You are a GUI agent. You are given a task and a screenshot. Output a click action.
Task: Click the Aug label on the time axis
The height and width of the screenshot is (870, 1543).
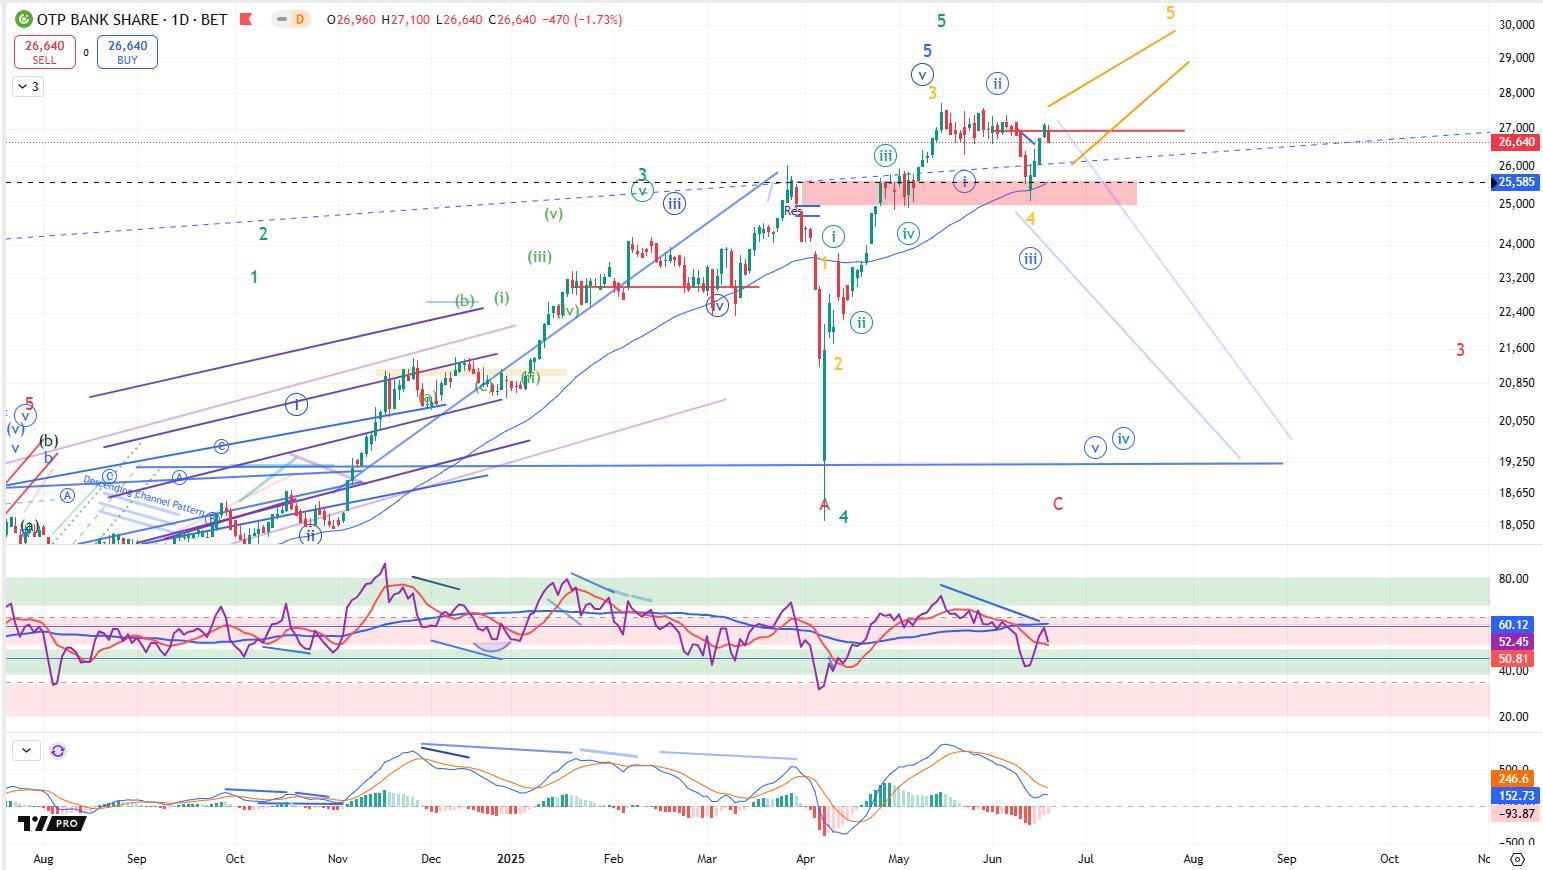43,858
